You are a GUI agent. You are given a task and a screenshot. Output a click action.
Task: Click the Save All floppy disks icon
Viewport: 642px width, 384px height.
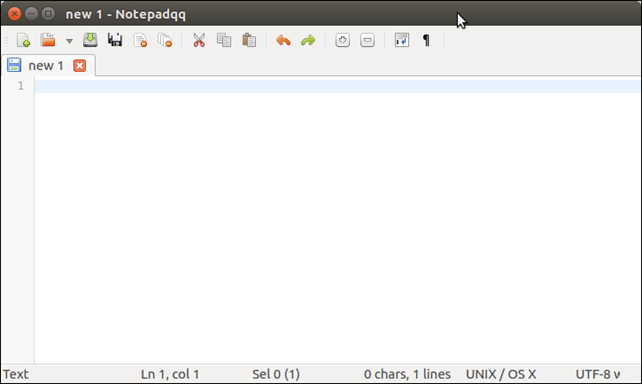(x=115, y=40)
